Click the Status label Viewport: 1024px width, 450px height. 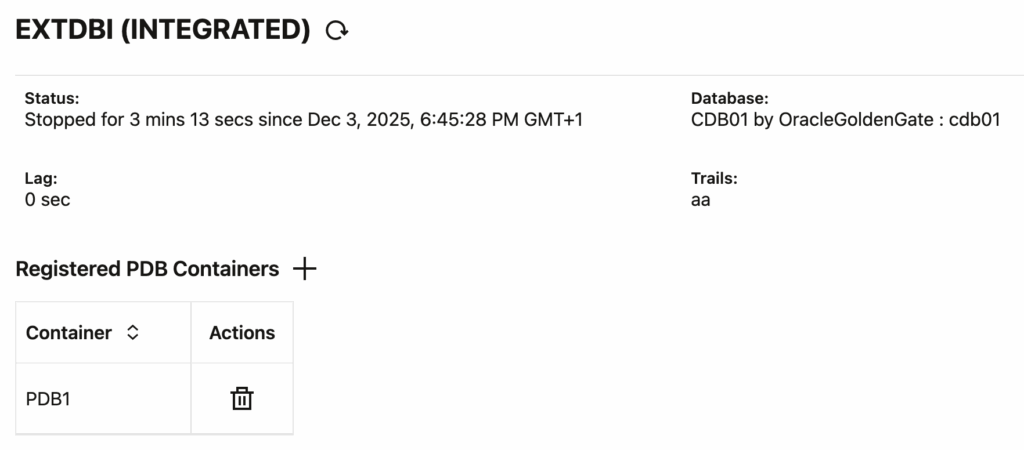click(52, 99)
